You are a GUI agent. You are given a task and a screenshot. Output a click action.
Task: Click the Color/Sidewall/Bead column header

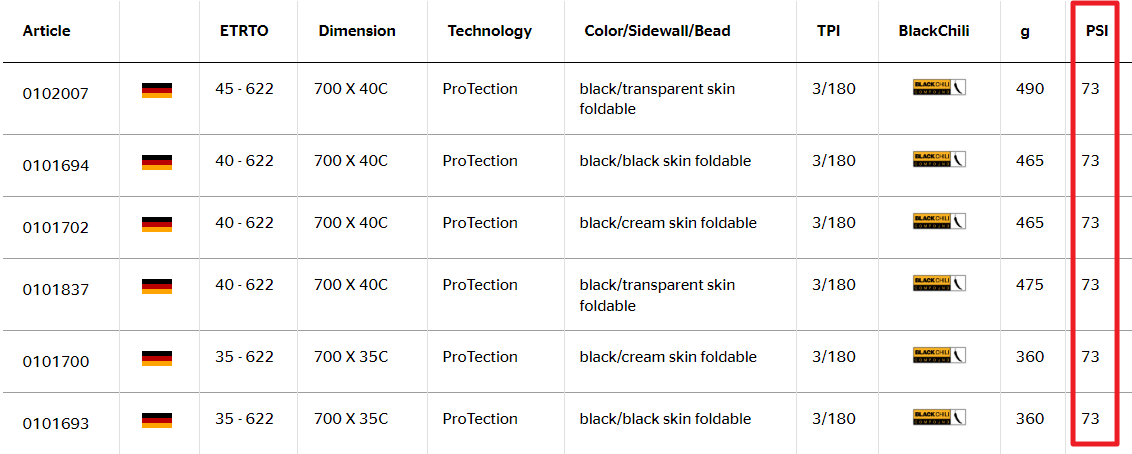(657, 31)
